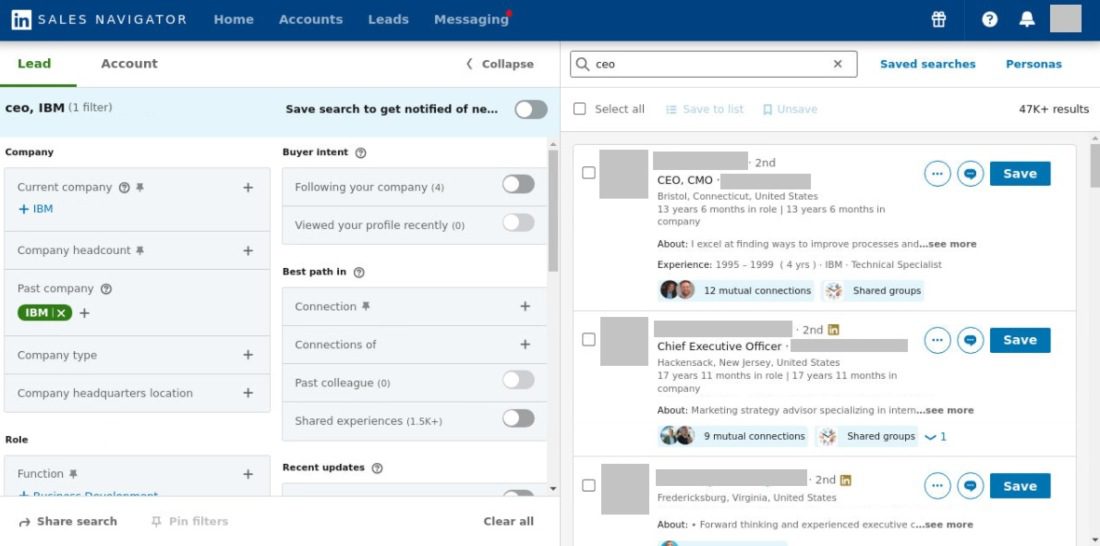This screenshot has width=1100, height=546.
Task: Expand the Current company filter
Action: (248, 187)
